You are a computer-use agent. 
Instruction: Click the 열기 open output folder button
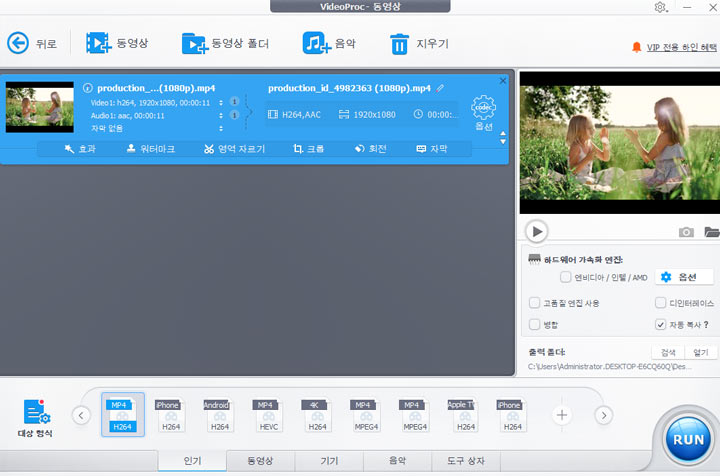pos(701,353)
